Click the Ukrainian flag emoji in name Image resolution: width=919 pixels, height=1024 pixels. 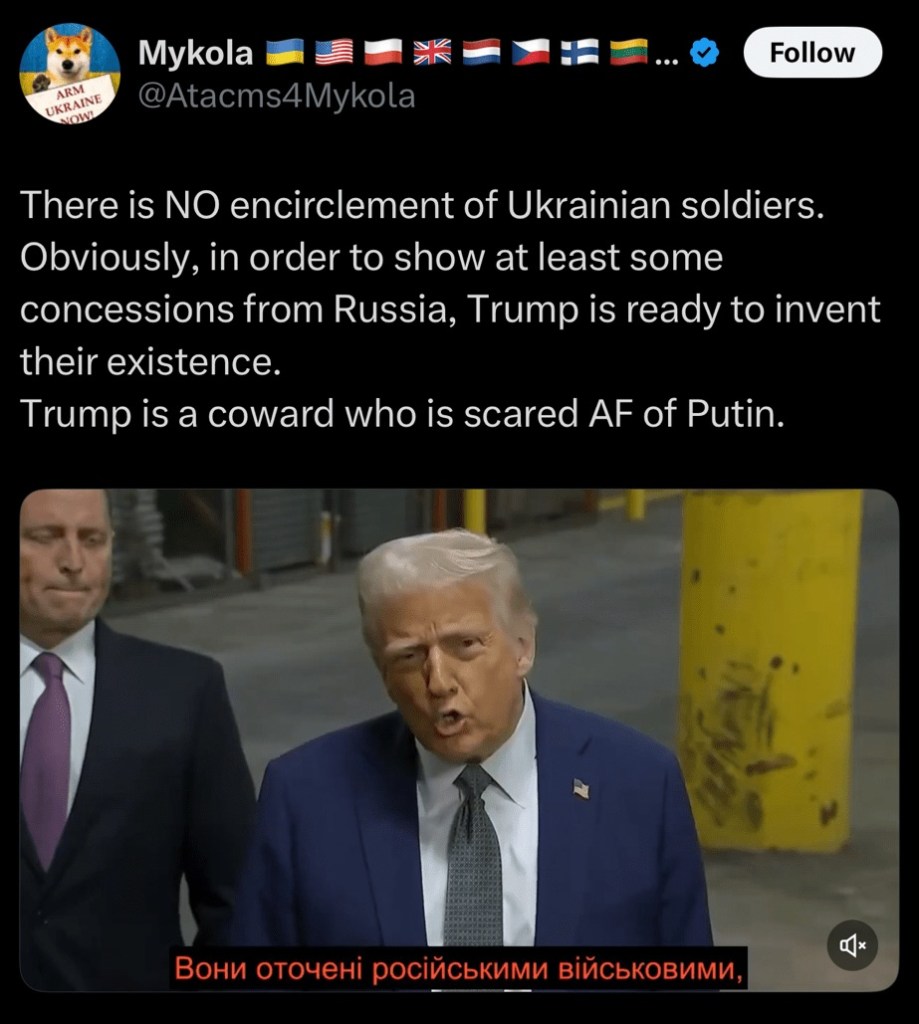285,52
